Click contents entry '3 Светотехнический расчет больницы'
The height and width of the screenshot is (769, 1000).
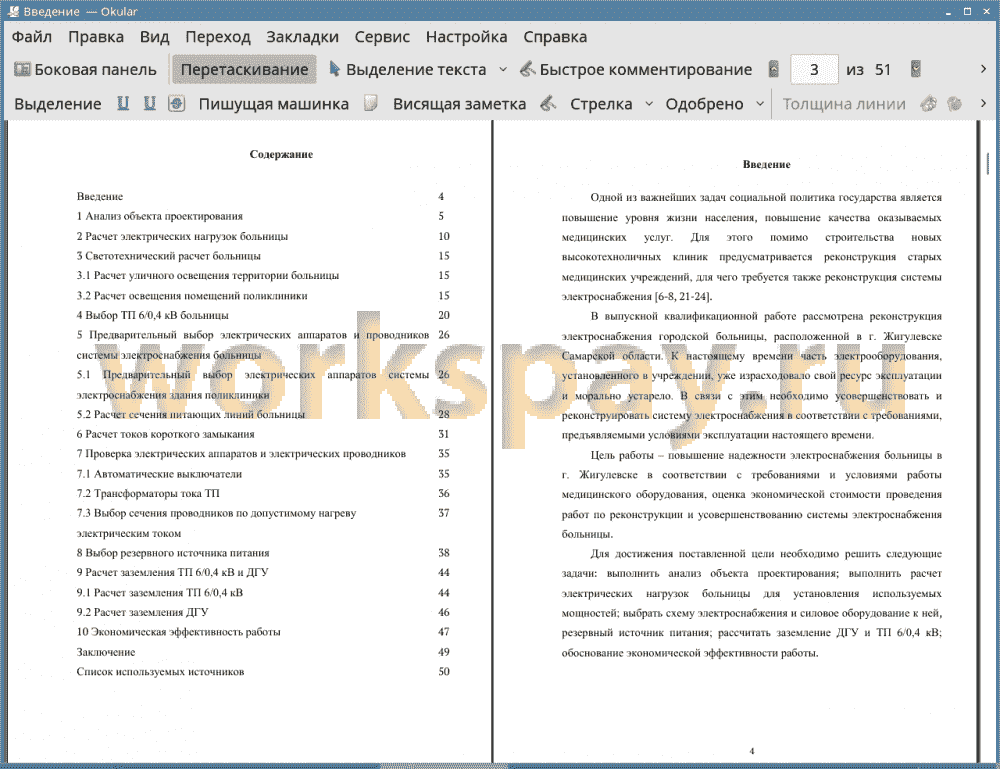click(x=168, y=256)
